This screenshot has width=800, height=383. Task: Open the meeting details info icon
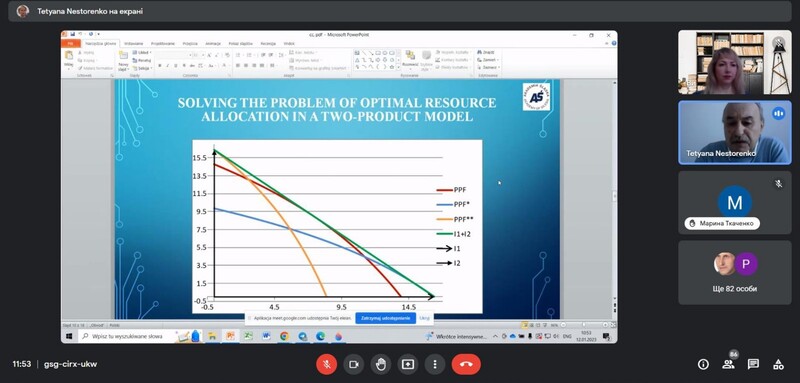703,364
